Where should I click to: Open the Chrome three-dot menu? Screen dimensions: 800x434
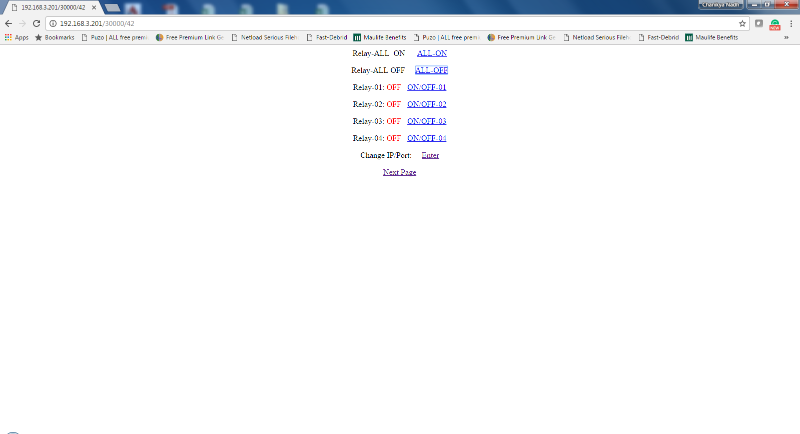(791, 23)
